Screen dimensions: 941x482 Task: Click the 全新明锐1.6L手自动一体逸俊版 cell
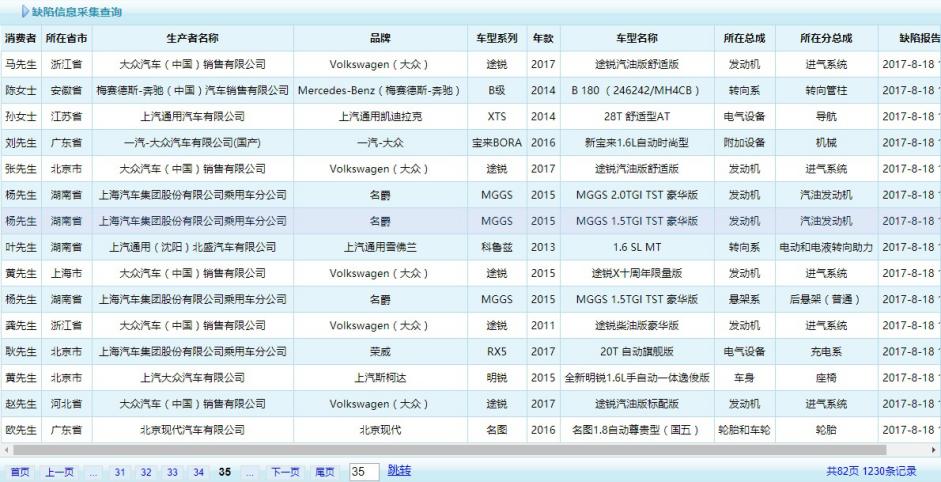pos(637,378)
